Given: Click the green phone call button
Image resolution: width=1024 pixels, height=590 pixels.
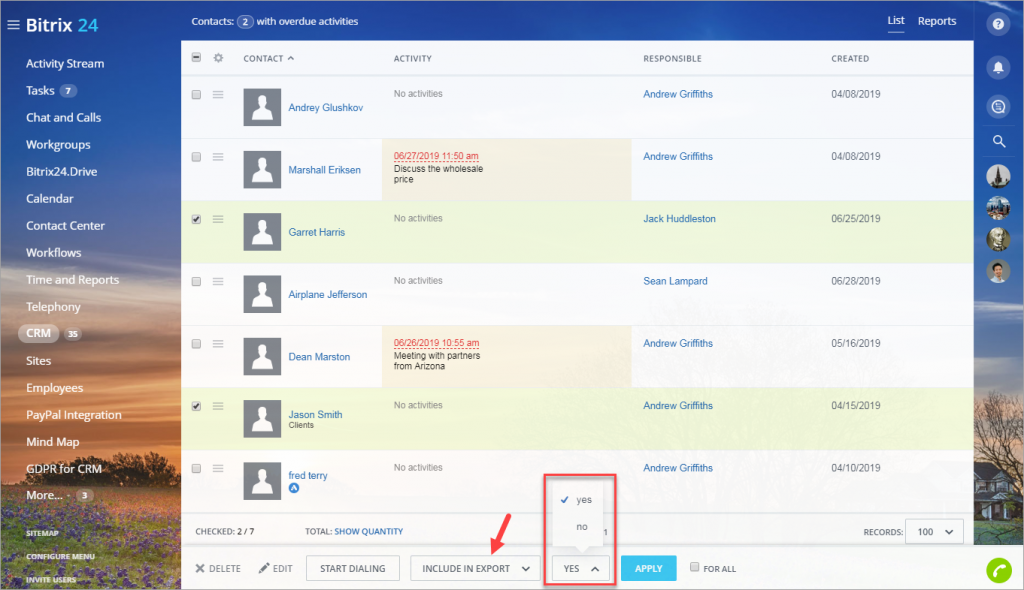Looking at the screenshot, I should point(999,570).
